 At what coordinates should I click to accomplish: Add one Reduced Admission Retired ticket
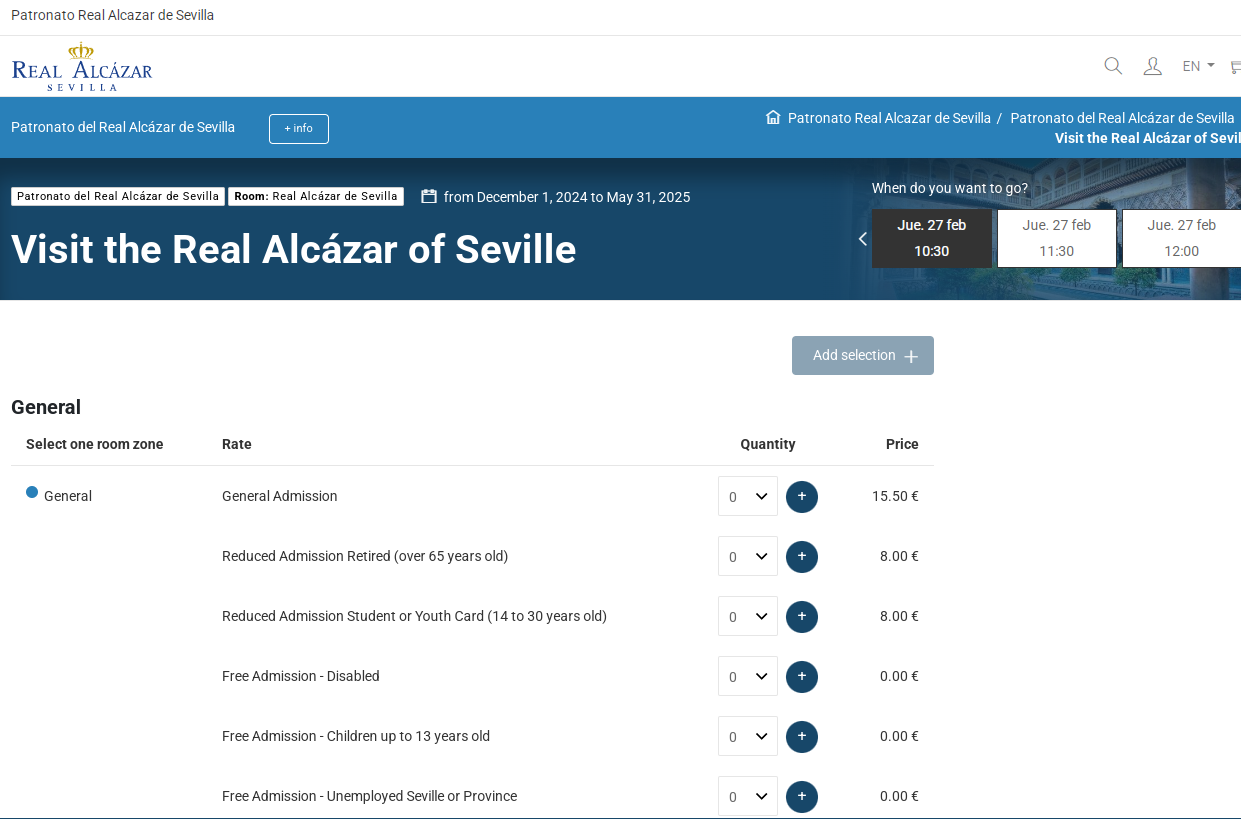(801, 556)
